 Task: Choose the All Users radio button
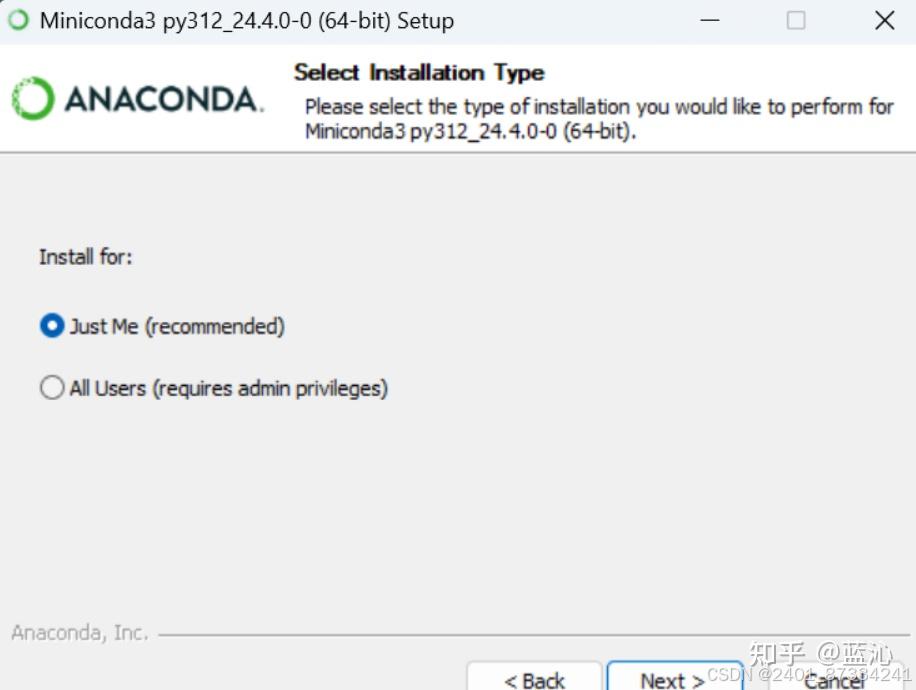52,387
